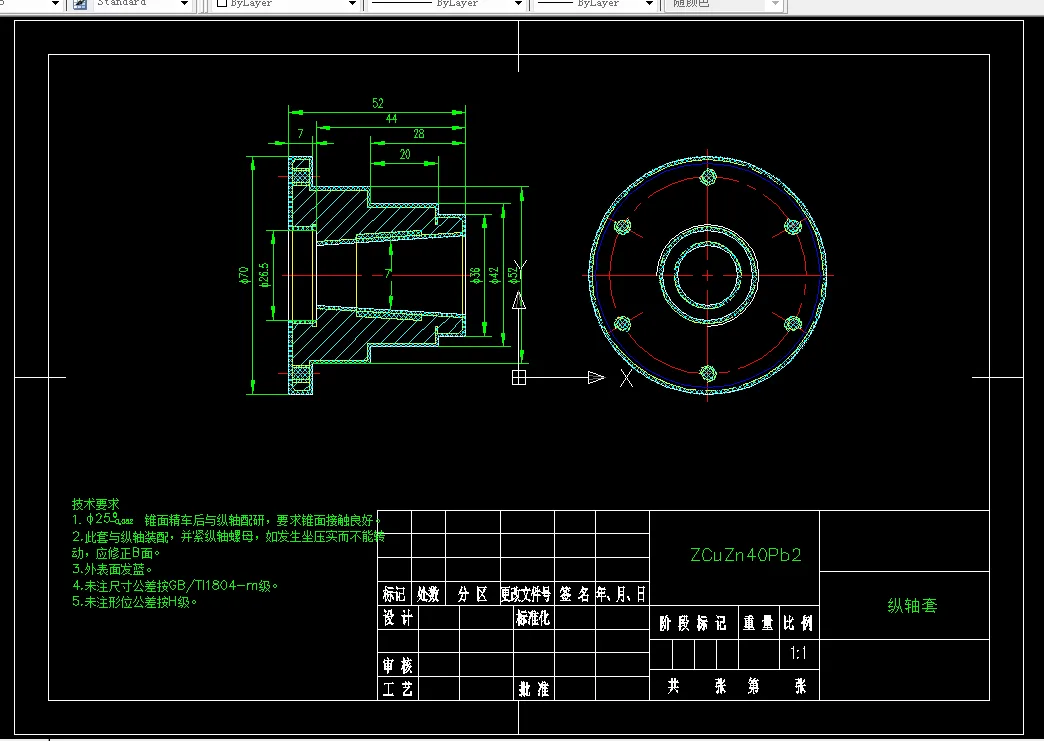Click the 处数 title block cell
This screenshot has width=1044, height=741.
pyautogui.click(x=428, y=594)
